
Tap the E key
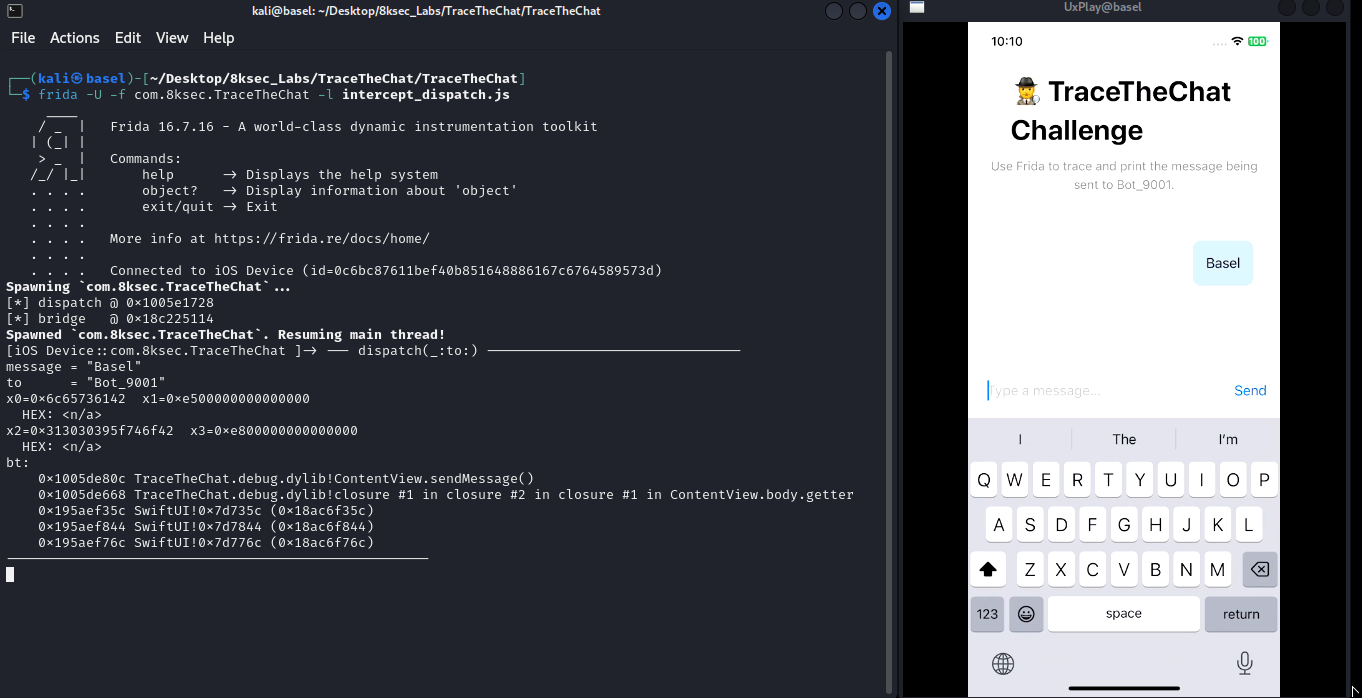click(x=1046, y=480)
